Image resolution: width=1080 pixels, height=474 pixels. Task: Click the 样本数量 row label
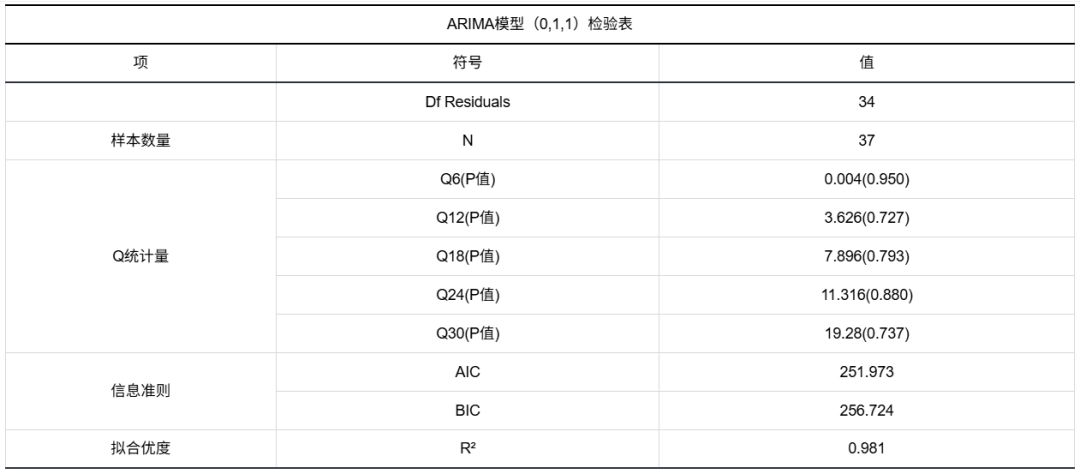click(x=141, y=140)
